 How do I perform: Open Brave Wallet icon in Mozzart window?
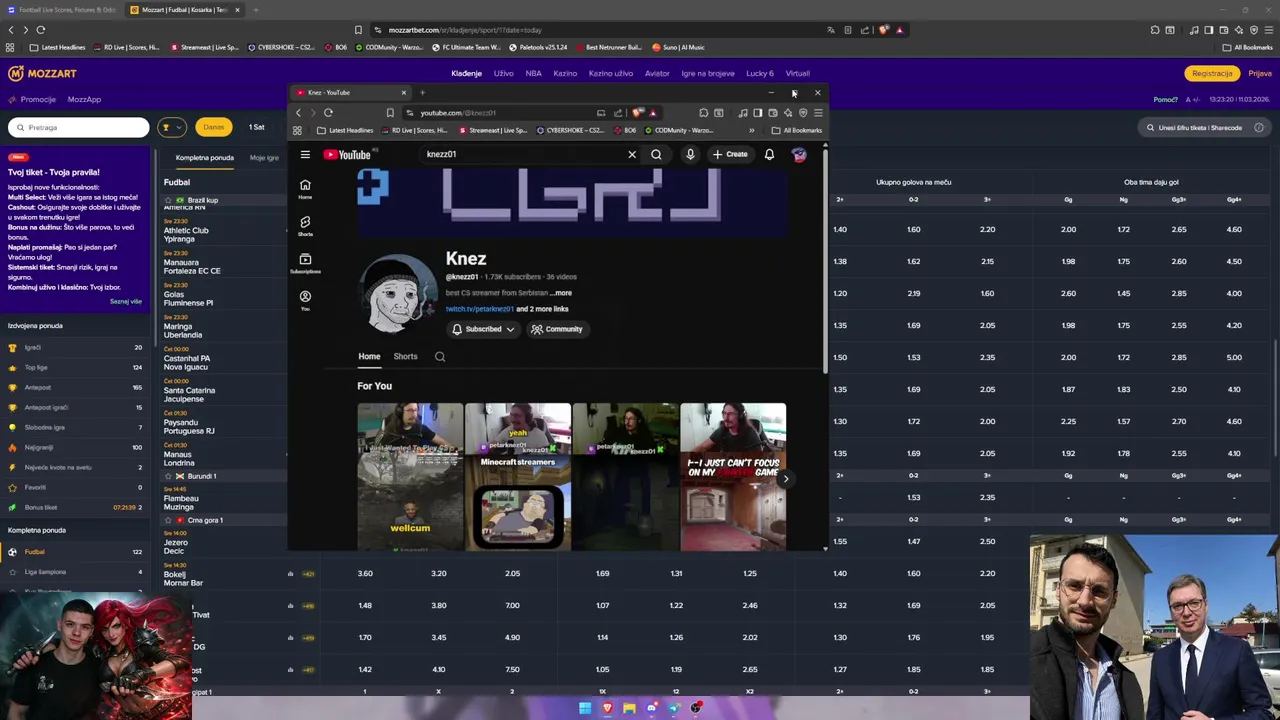coord(1224,30)
